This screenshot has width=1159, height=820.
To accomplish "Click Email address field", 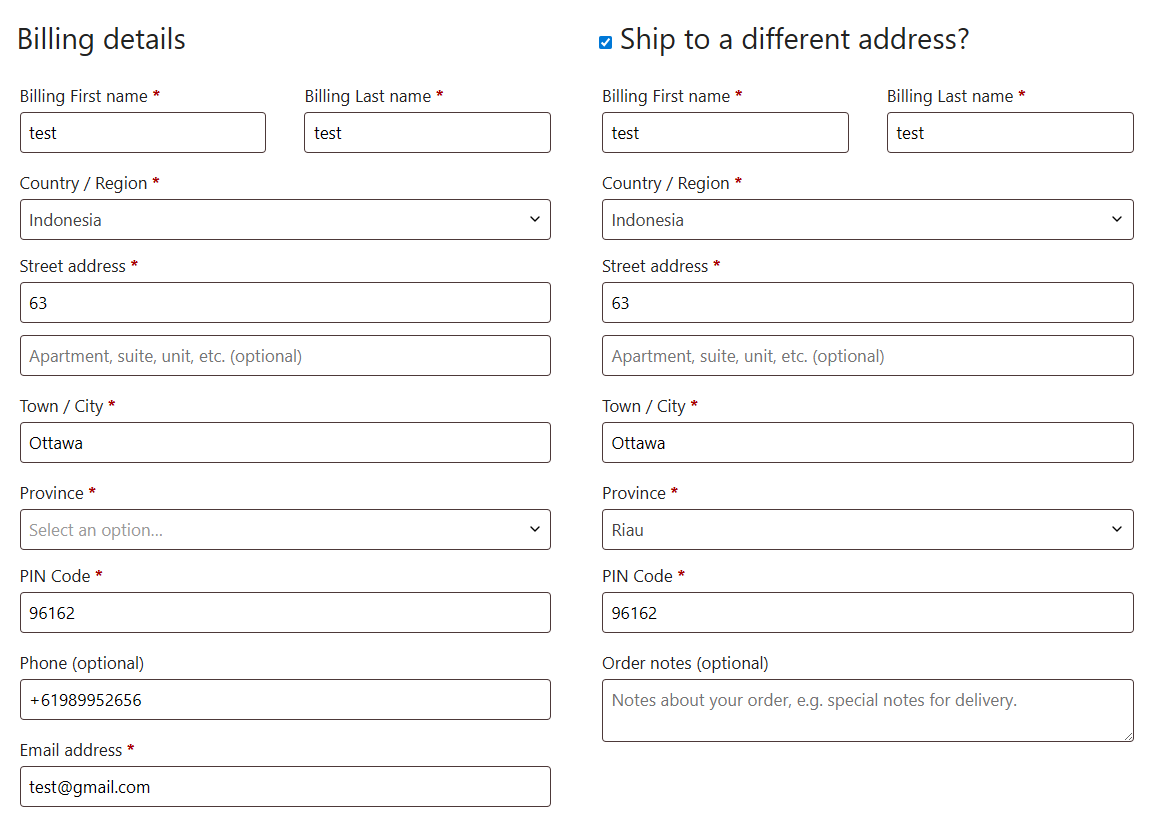I will coord(285,787).
